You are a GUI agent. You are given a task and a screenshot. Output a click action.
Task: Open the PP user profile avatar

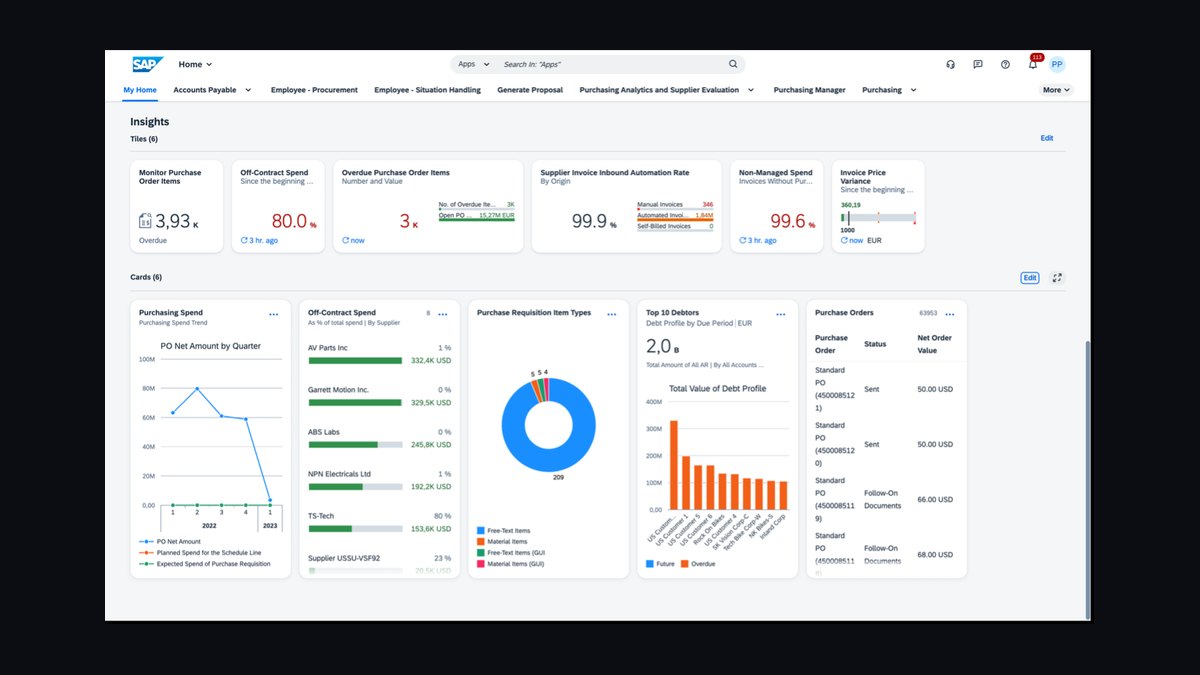1057,64
